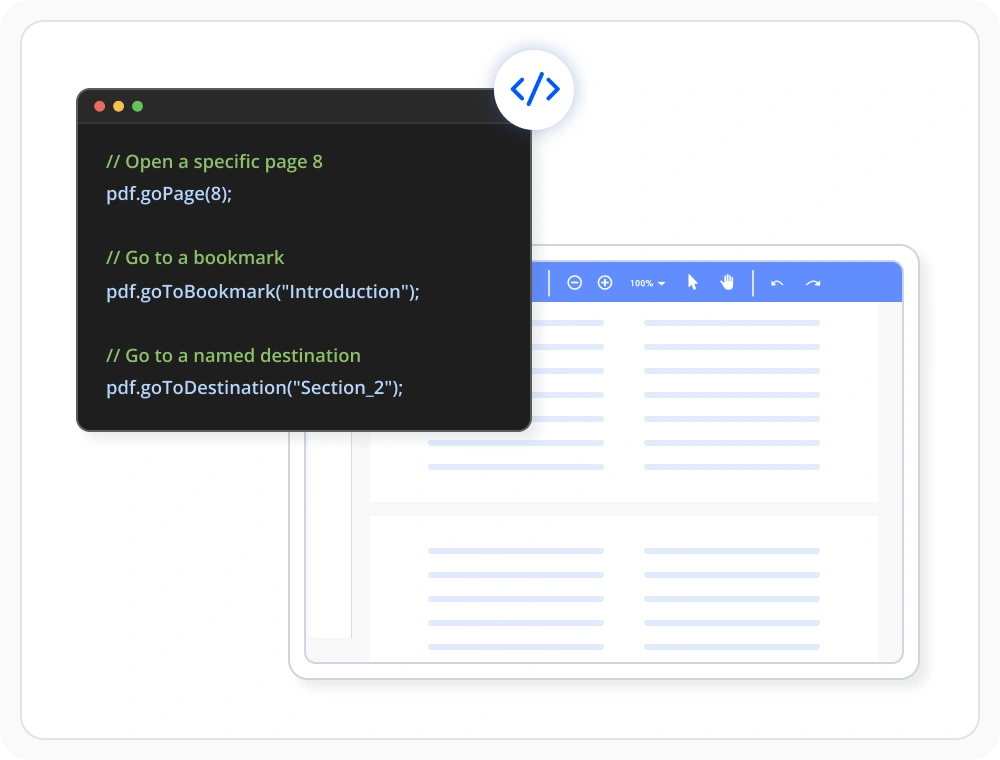Click the red close dot in code window
The image size is (1000, 760).
[99, 106]
